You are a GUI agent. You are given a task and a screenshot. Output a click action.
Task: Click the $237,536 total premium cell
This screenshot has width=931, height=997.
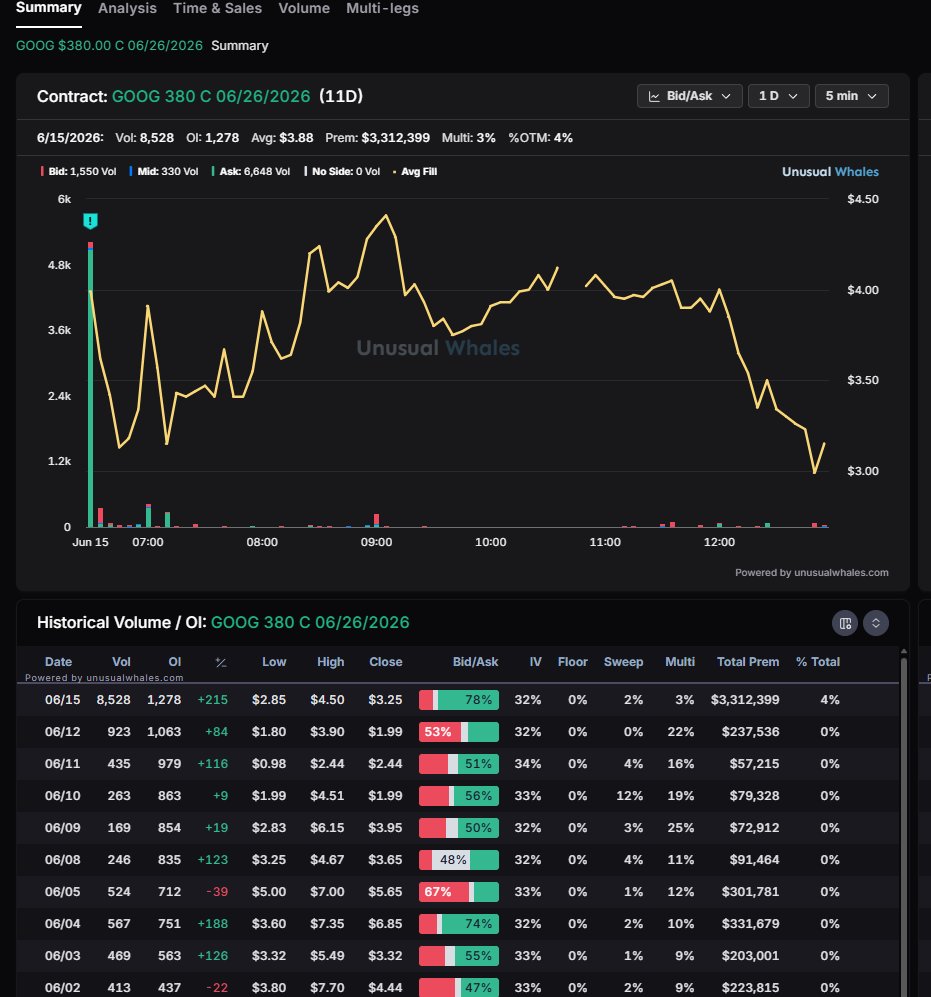[x=750, y=732]
